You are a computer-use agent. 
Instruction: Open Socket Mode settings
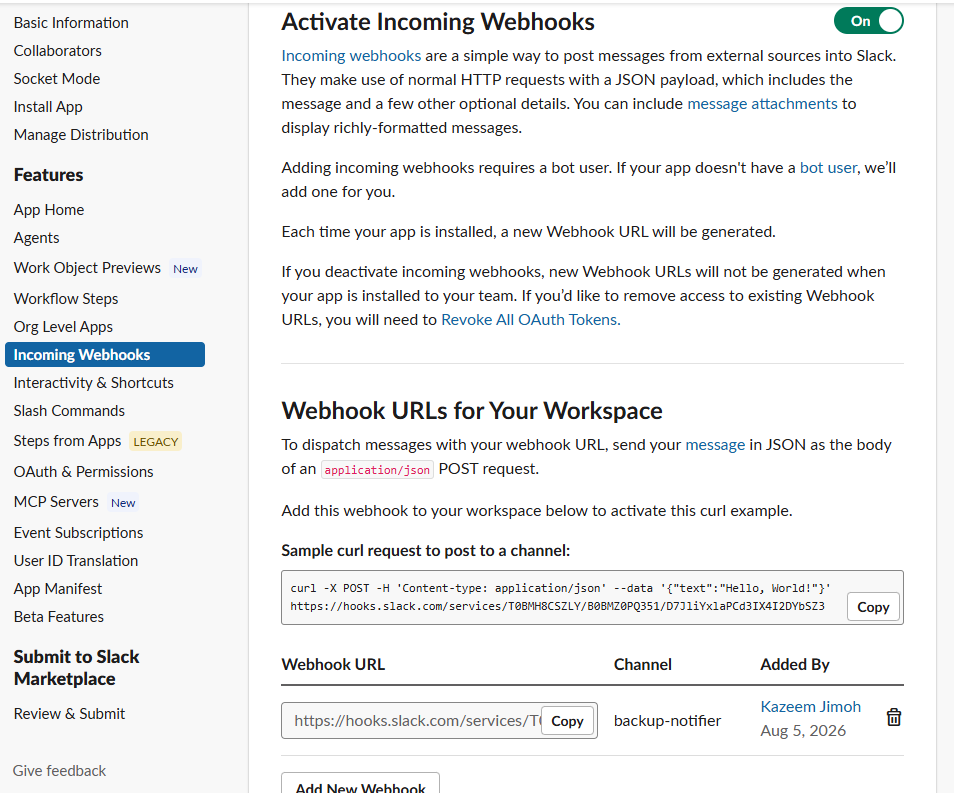point(57,79)
